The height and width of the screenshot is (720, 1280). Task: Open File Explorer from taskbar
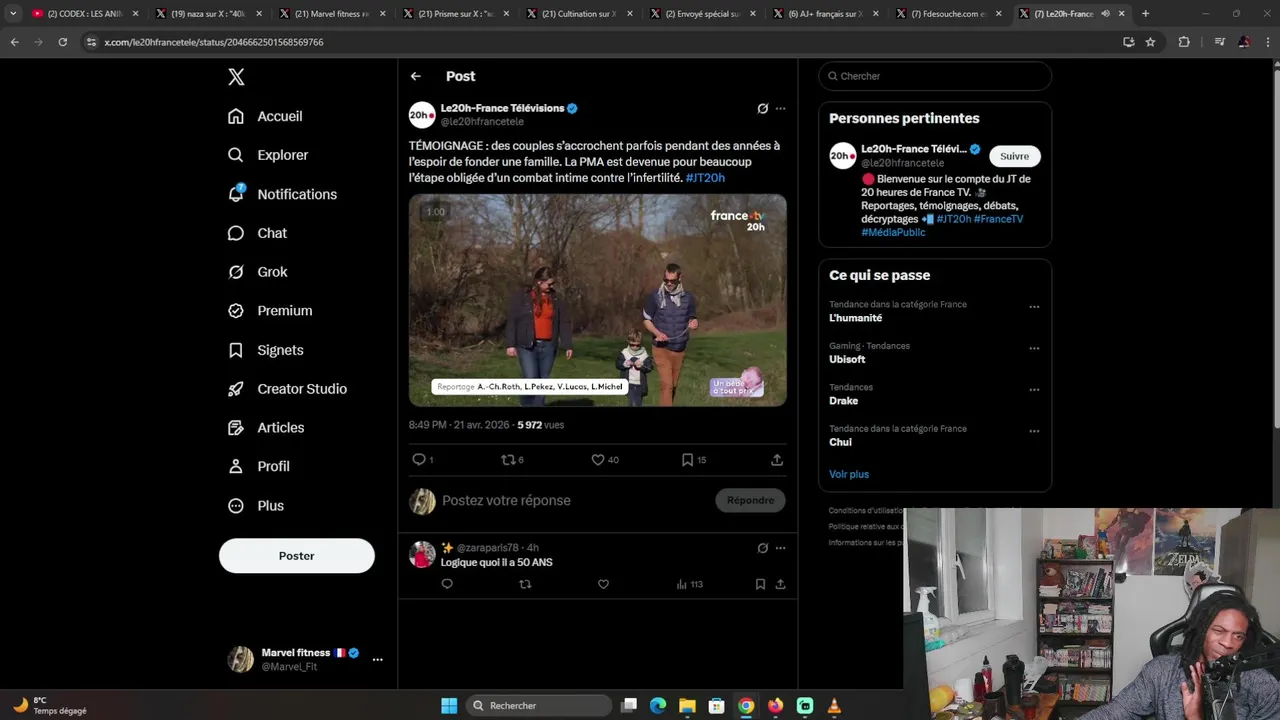pyautogui.click(x=687, y=706)
